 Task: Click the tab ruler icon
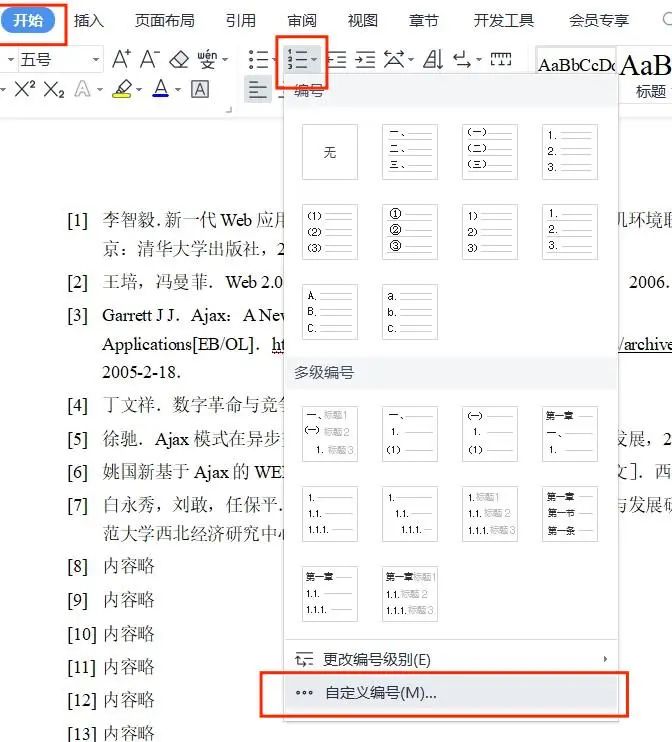click(501, 59)
